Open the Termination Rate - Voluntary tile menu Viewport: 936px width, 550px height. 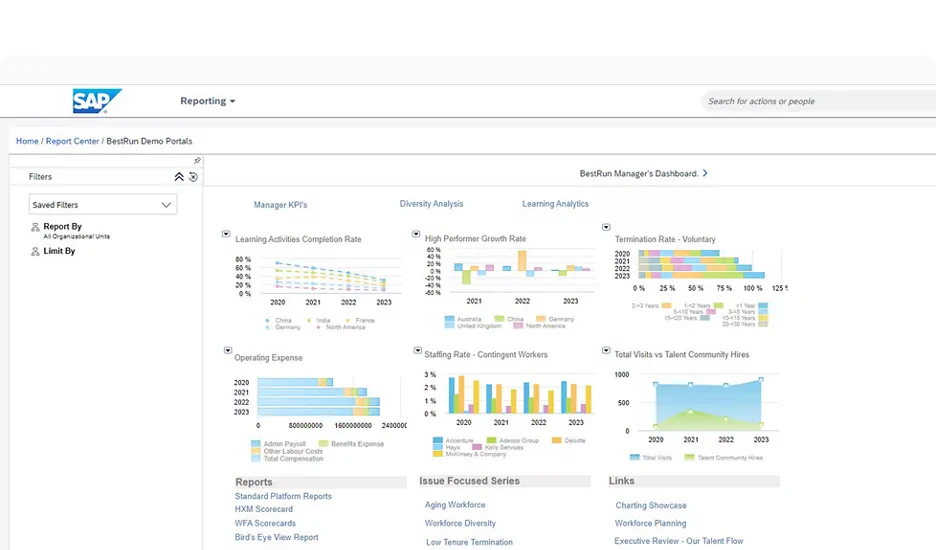(x=606, y=228)
